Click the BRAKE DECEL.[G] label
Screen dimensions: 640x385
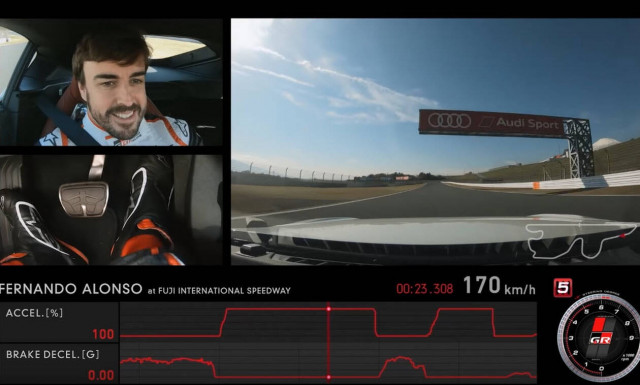[x=53, y=354]
